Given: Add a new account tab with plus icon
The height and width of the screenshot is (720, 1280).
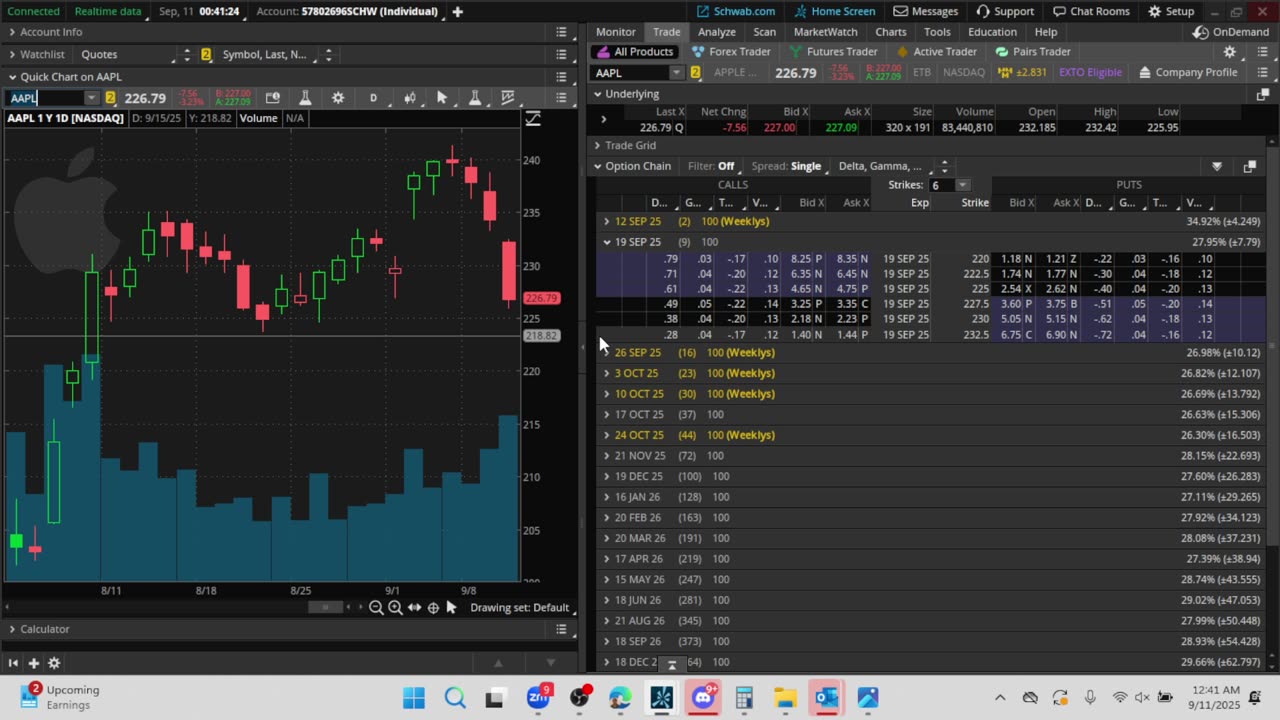Looking at the screenshot, I should pyautogui.click(x=457, y=12).
